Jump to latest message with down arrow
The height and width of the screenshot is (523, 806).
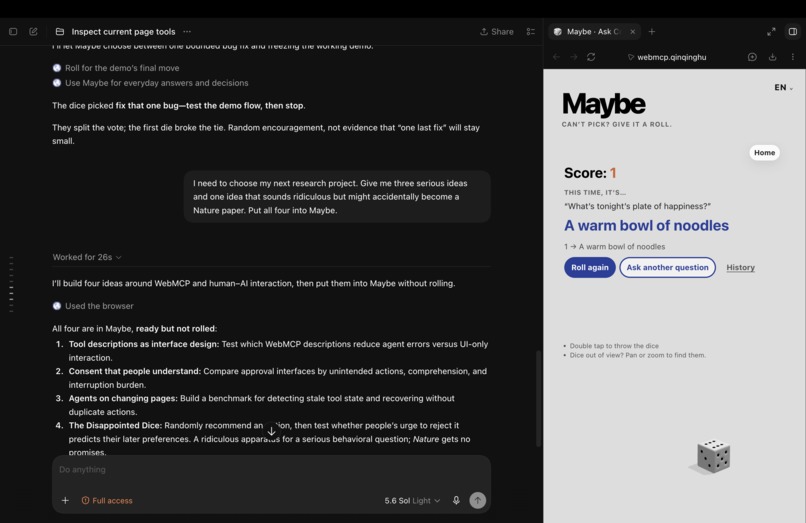pyautogui.click(x=271, y=431)
